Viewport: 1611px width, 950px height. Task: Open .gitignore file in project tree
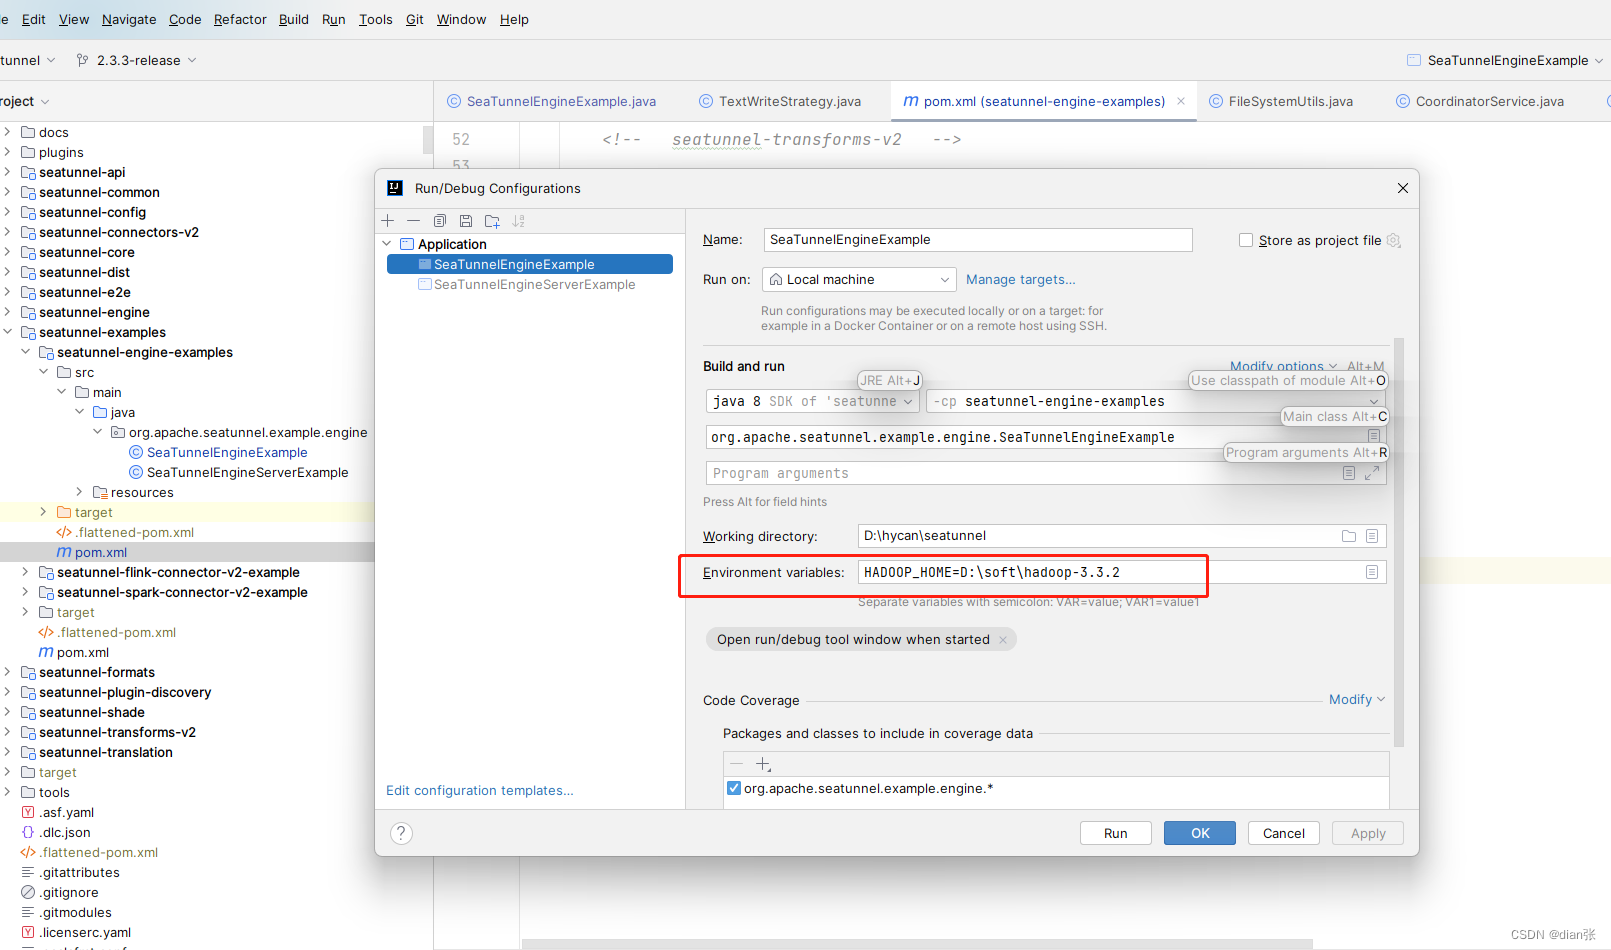pyautogui.click(x=68, y=892)
